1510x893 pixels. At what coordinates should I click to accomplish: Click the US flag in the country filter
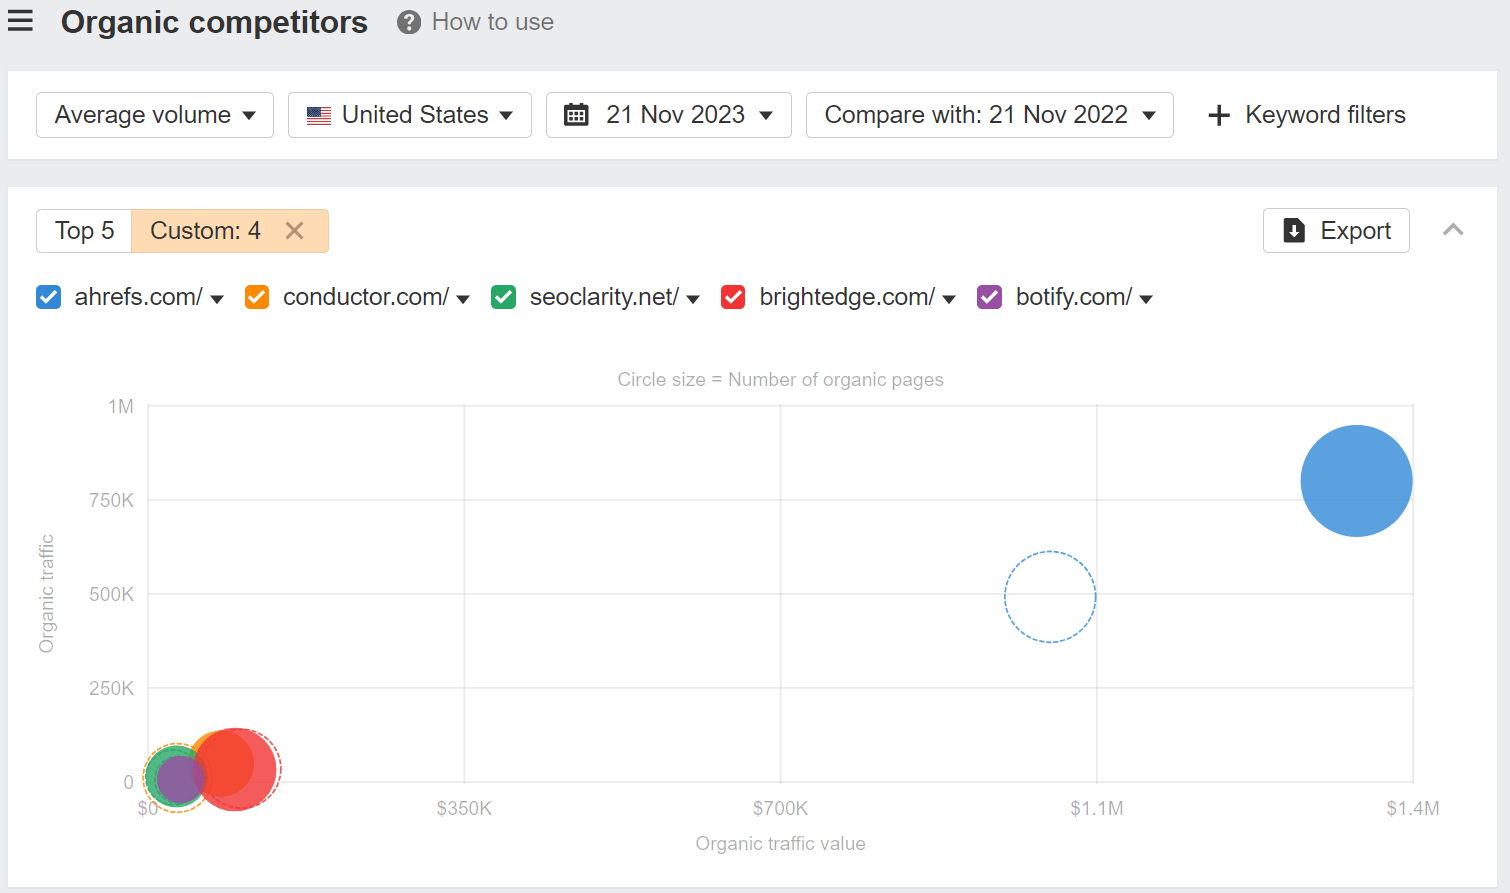click(x=318, y=115)
